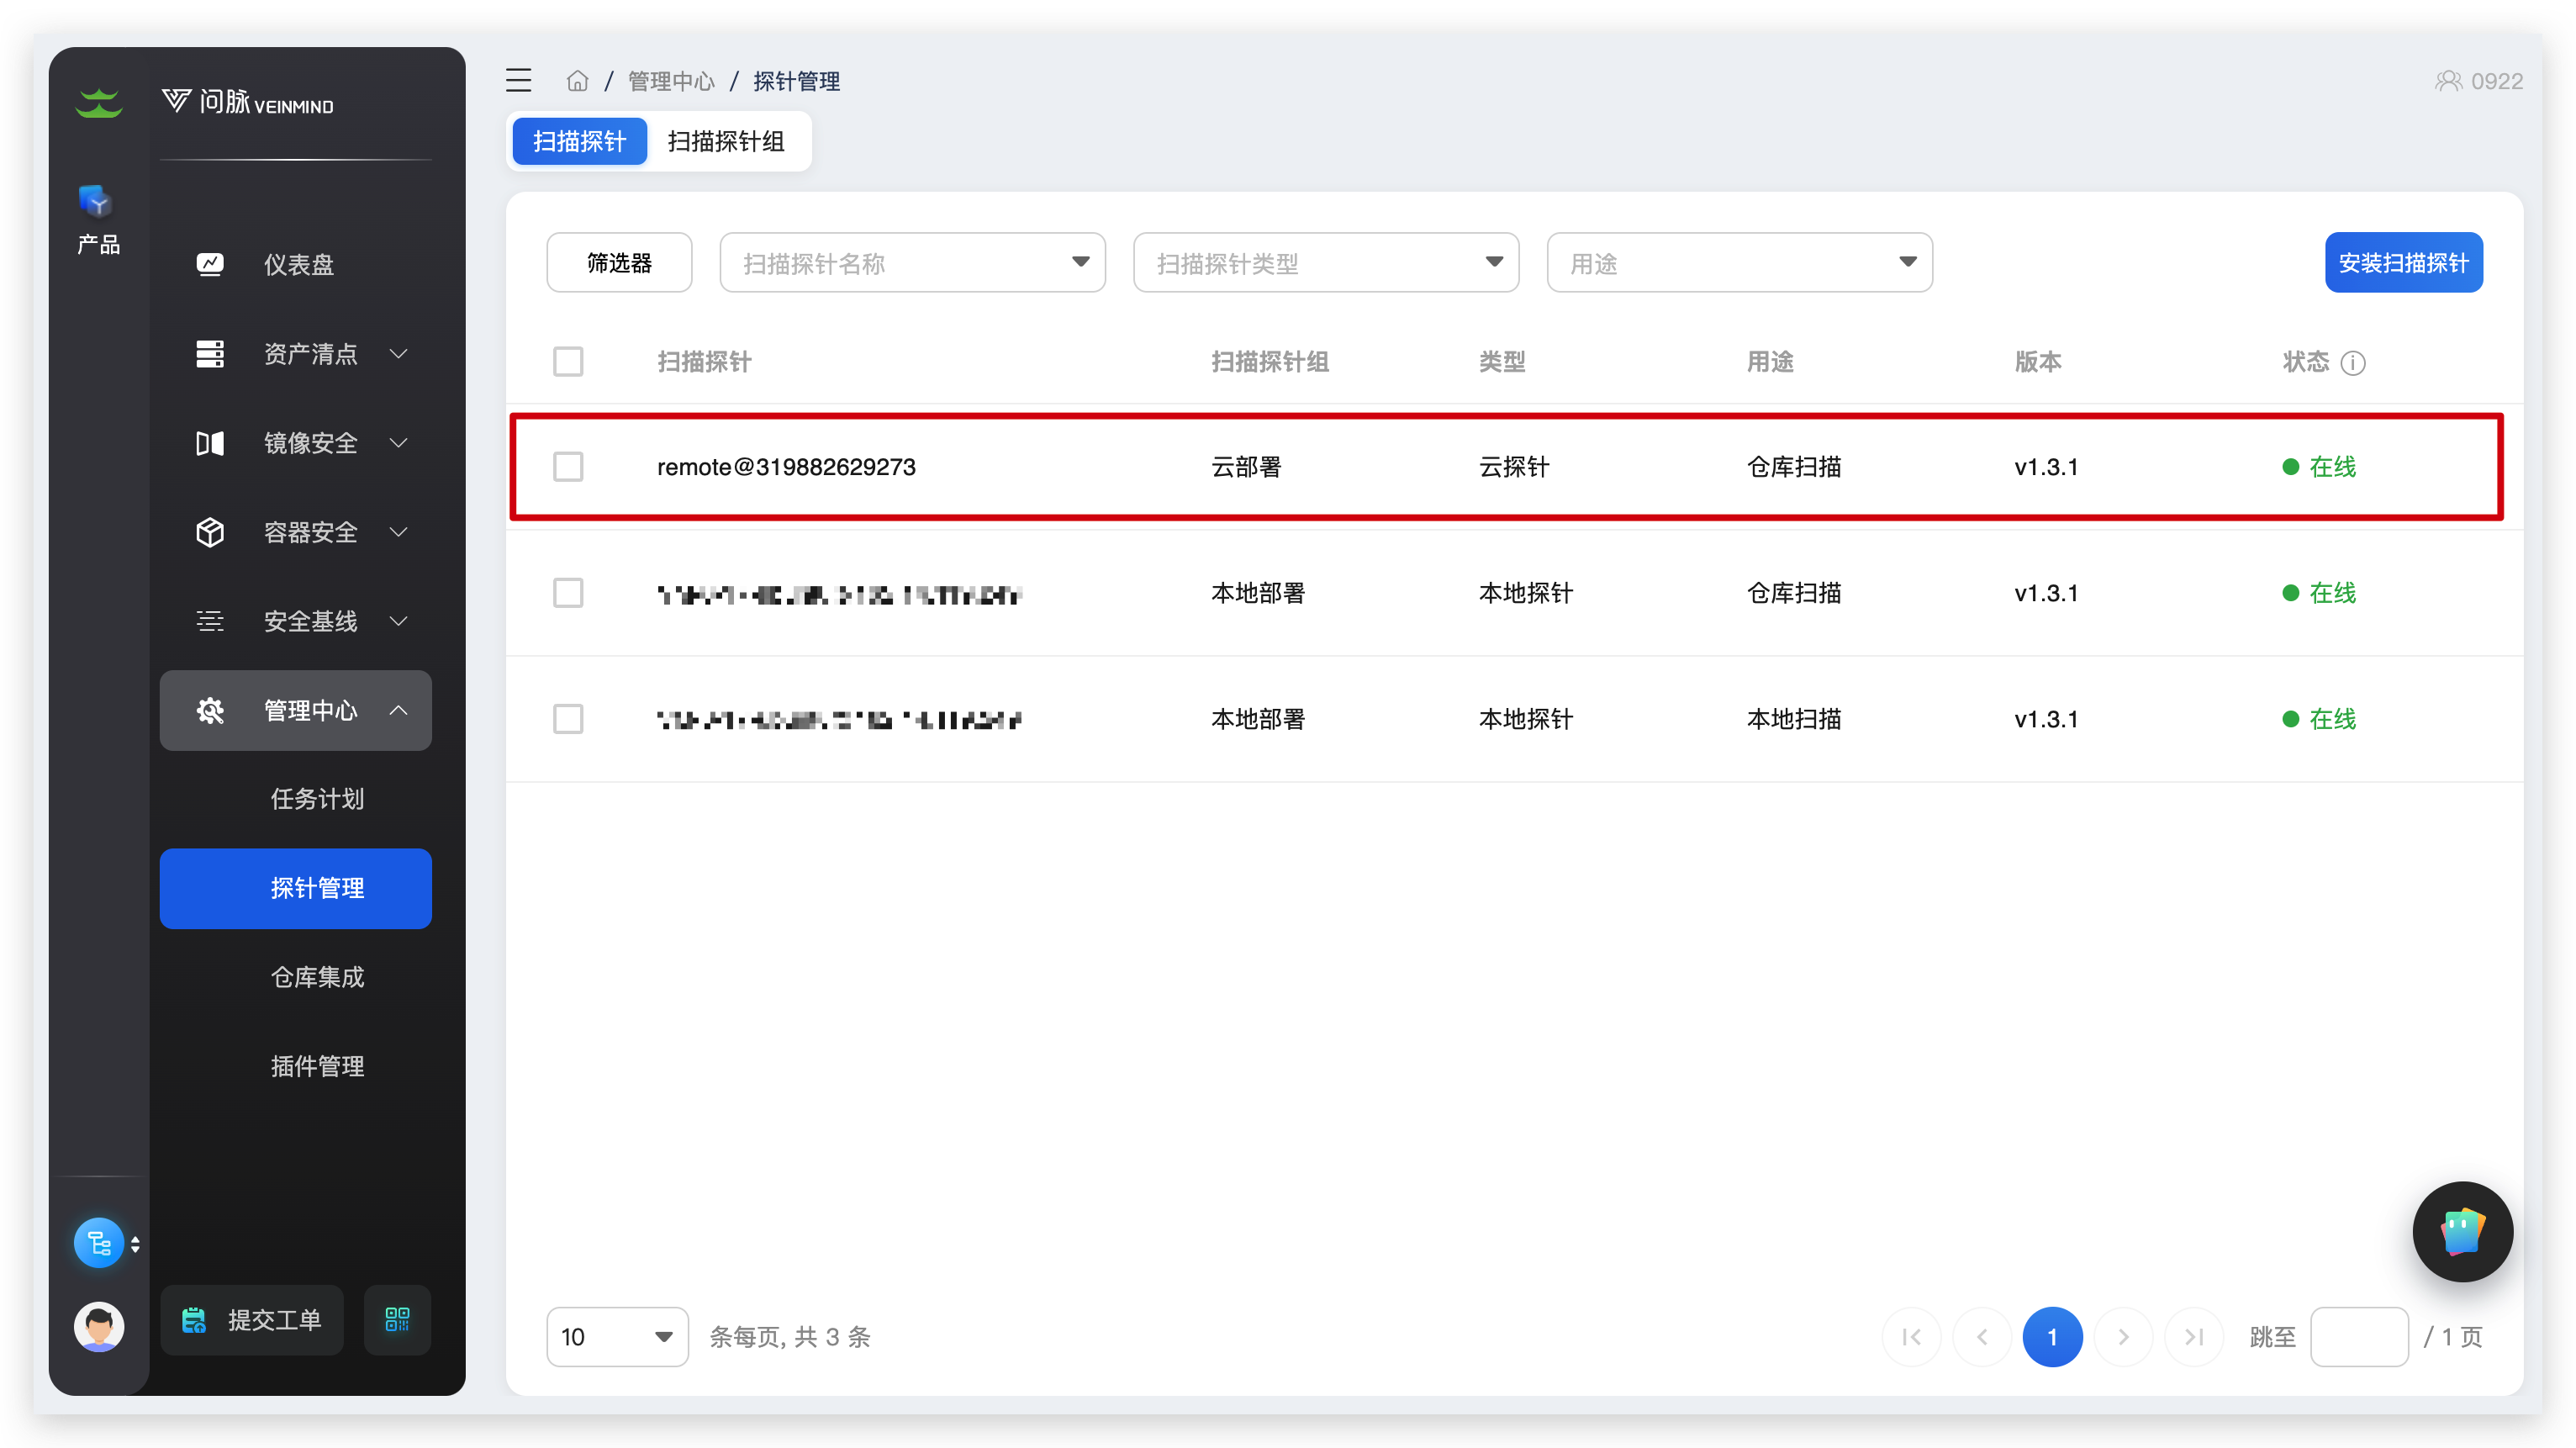Expand the 安全基线 menu chevron

coord(399,621)
